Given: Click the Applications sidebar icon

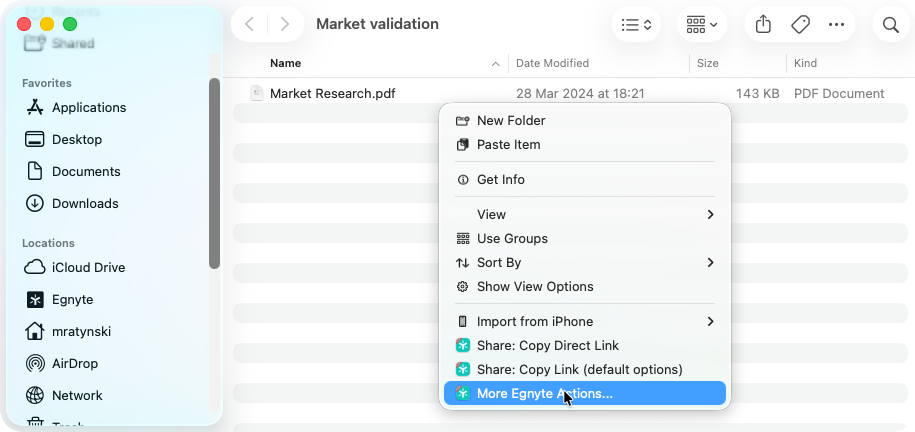Looking at the screenshot, I should 35,107.
